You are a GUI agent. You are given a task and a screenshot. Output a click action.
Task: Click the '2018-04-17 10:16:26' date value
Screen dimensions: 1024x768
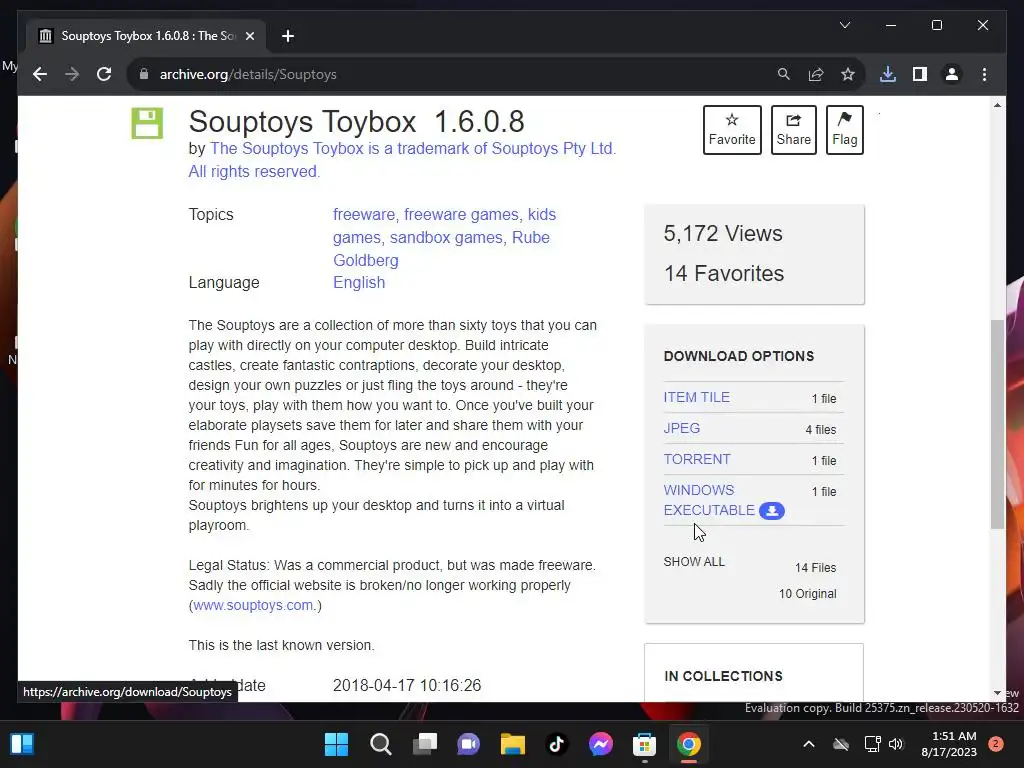click(407, 685)
